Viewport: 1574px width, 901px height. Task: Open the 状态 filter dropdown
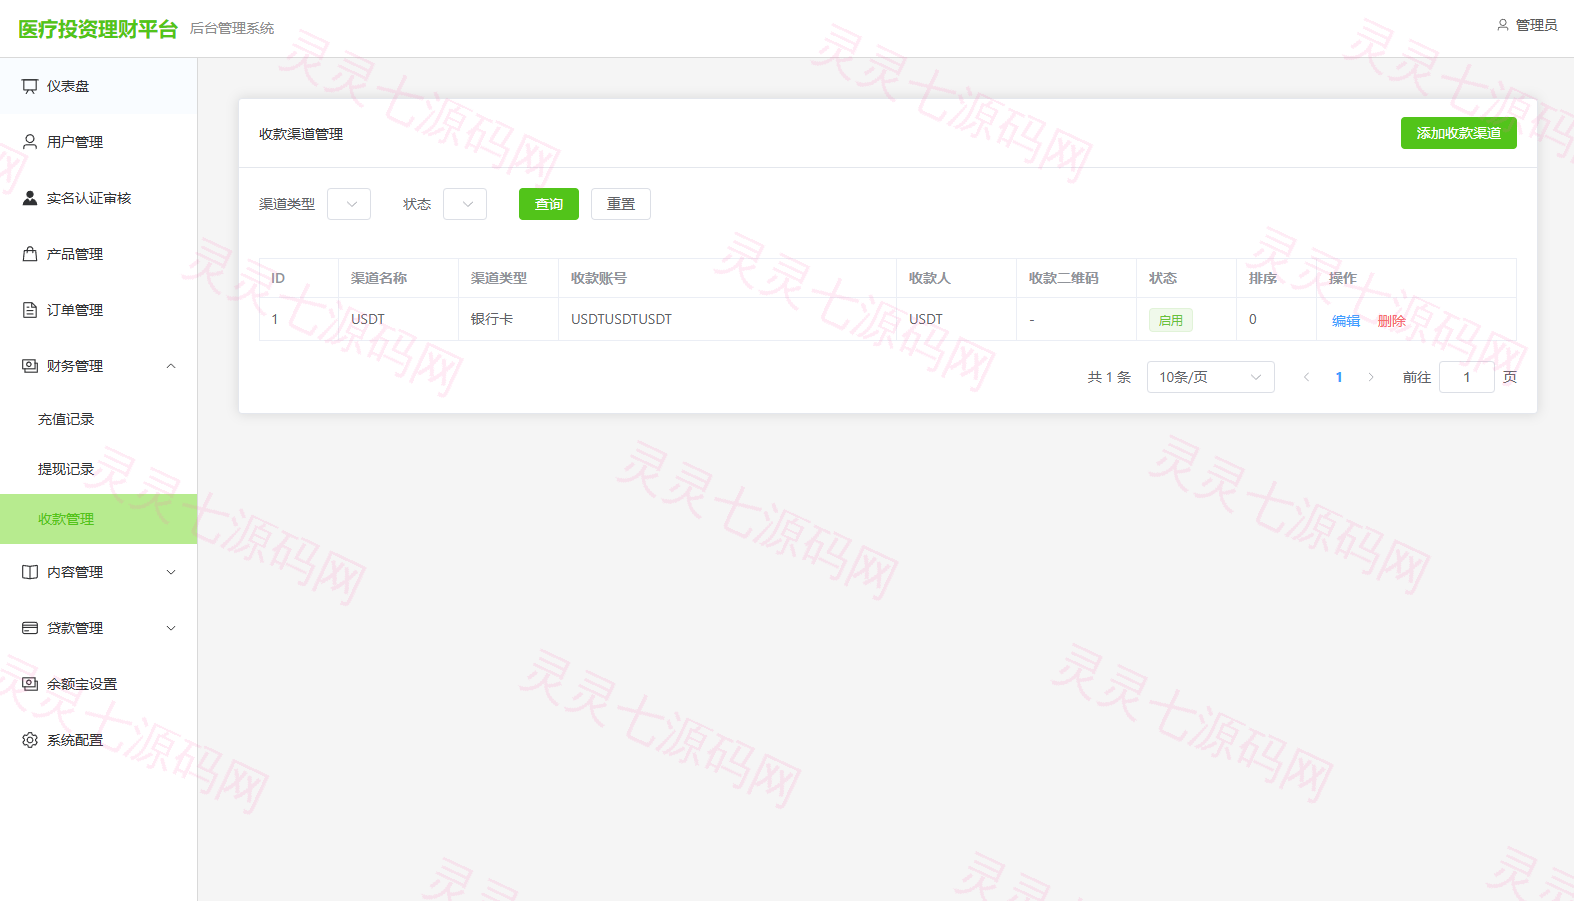pyautogui.click(x=465, y=204)
